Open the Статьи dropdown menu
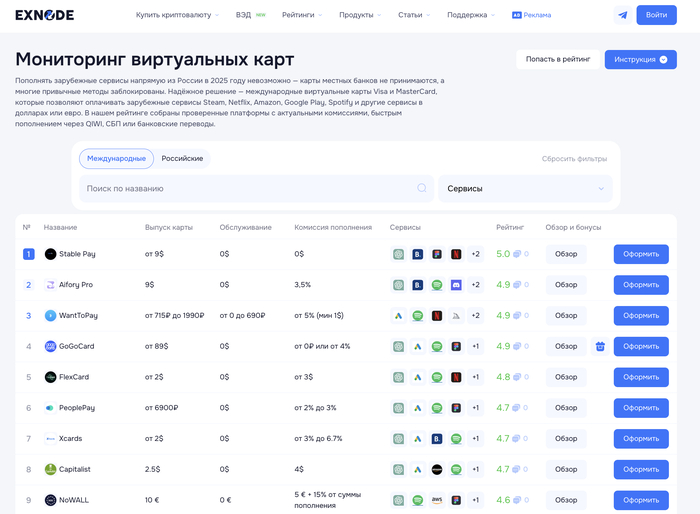 coord(414,15)
